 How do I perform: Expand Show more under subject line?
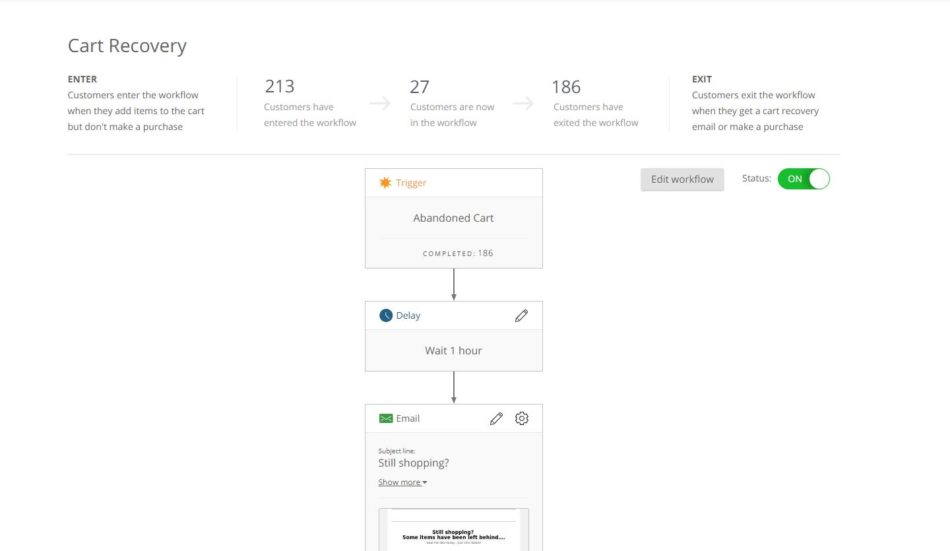tap(402, 482)
